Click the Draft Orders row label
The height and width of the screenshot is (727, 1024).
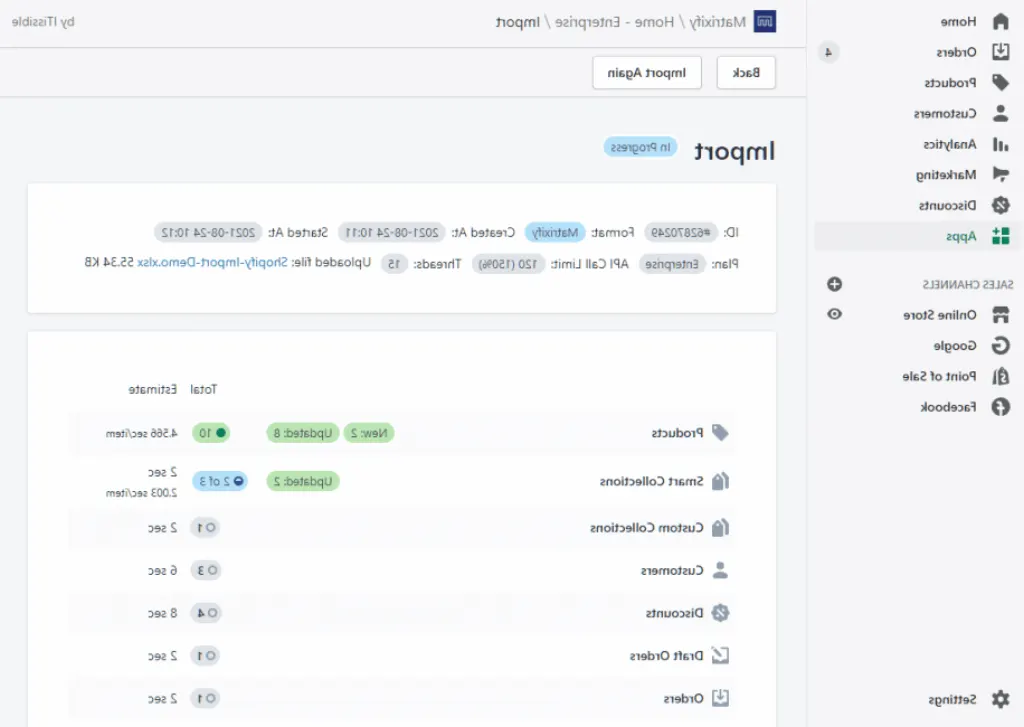[x=667, y=655]
